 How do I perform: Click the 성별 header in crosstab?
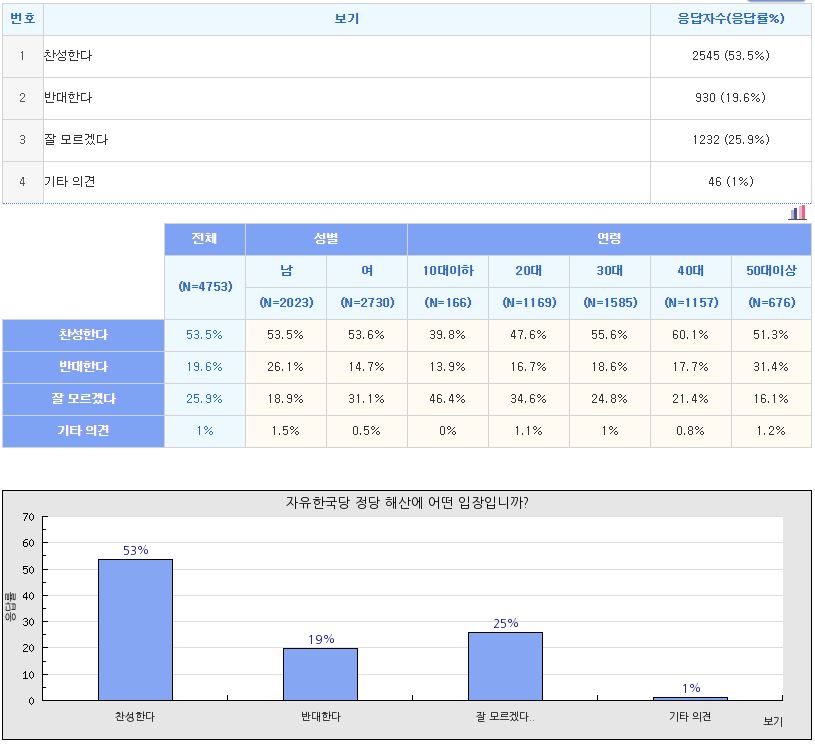tap(326, 239)
